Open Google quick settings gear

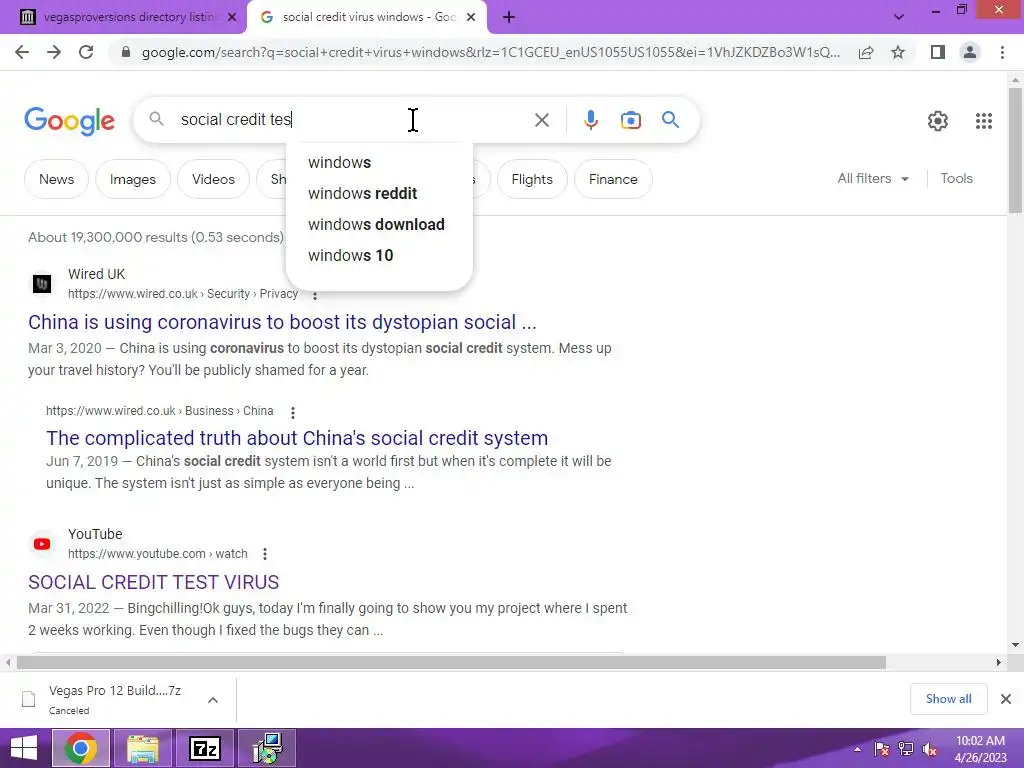click(938, 121)
